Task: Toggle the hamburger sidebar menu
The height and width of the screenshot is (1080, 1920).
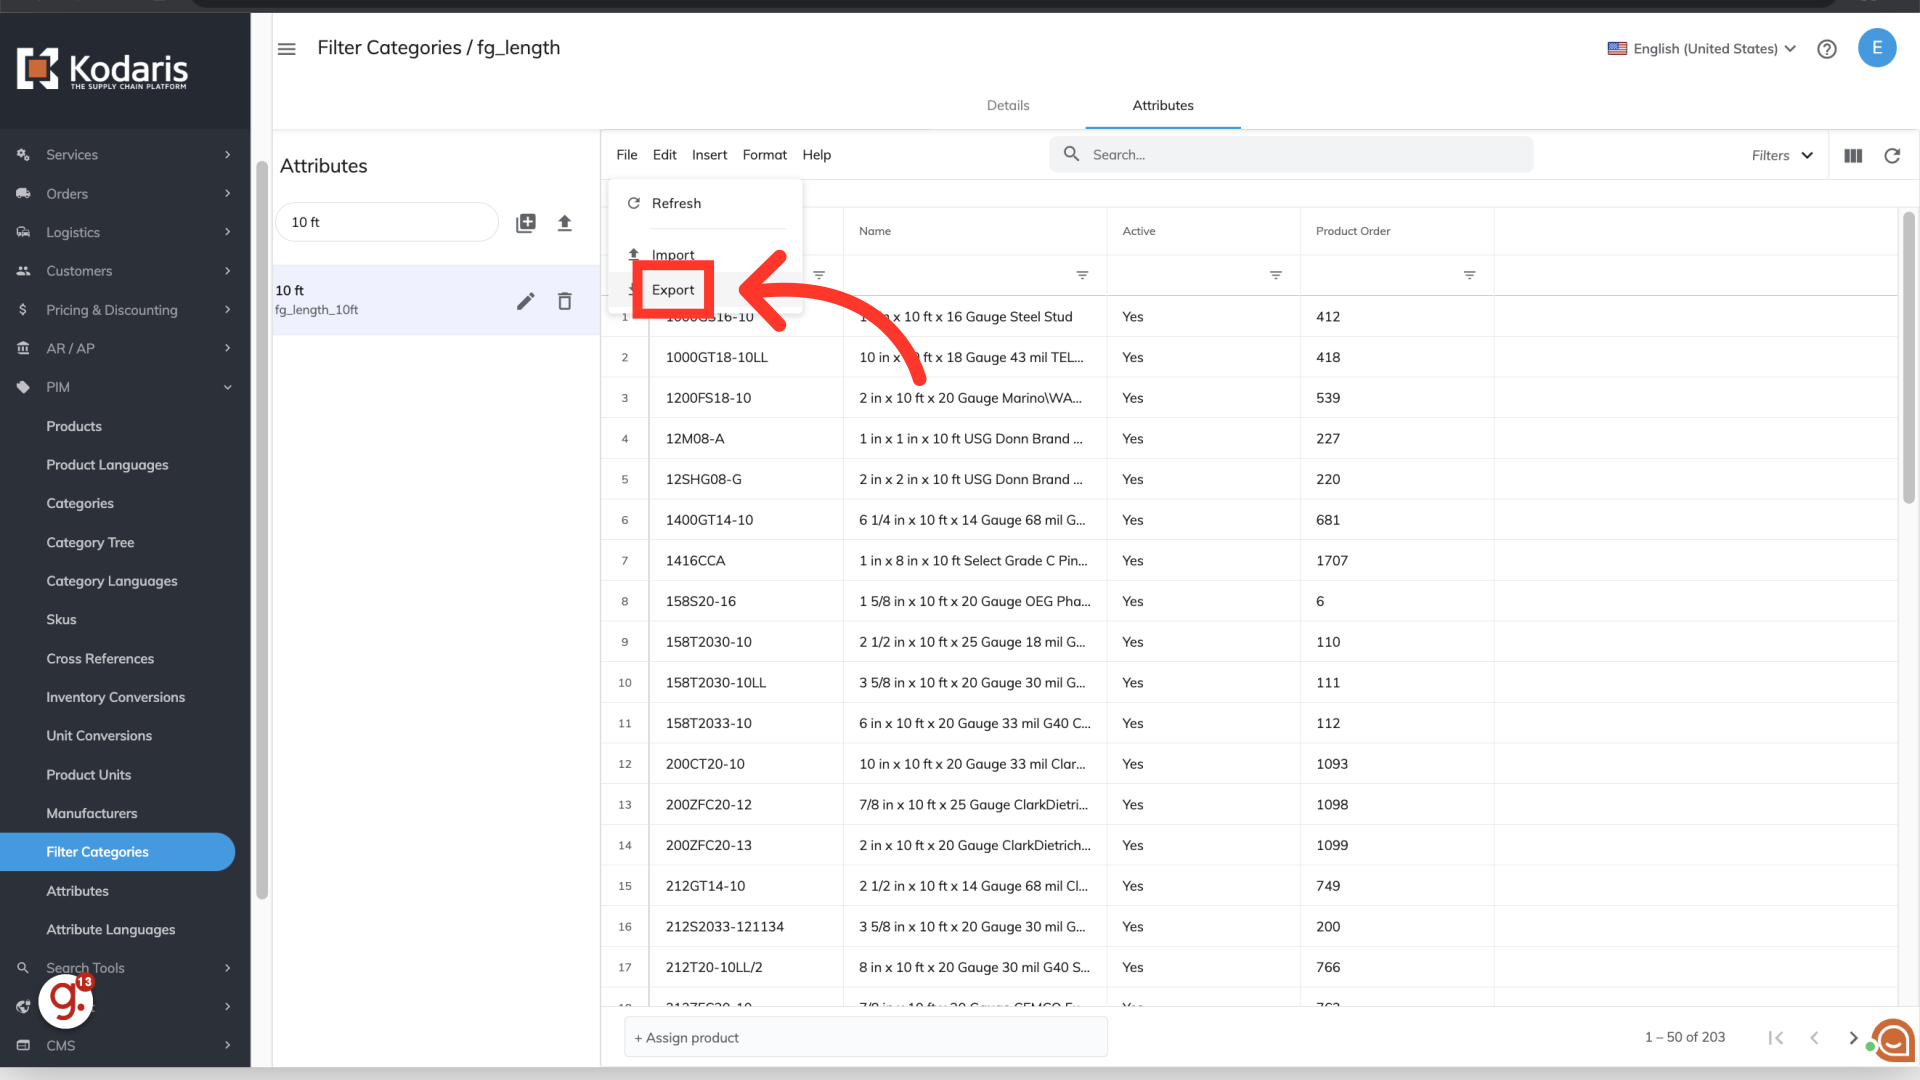Action: click(287, 49)
